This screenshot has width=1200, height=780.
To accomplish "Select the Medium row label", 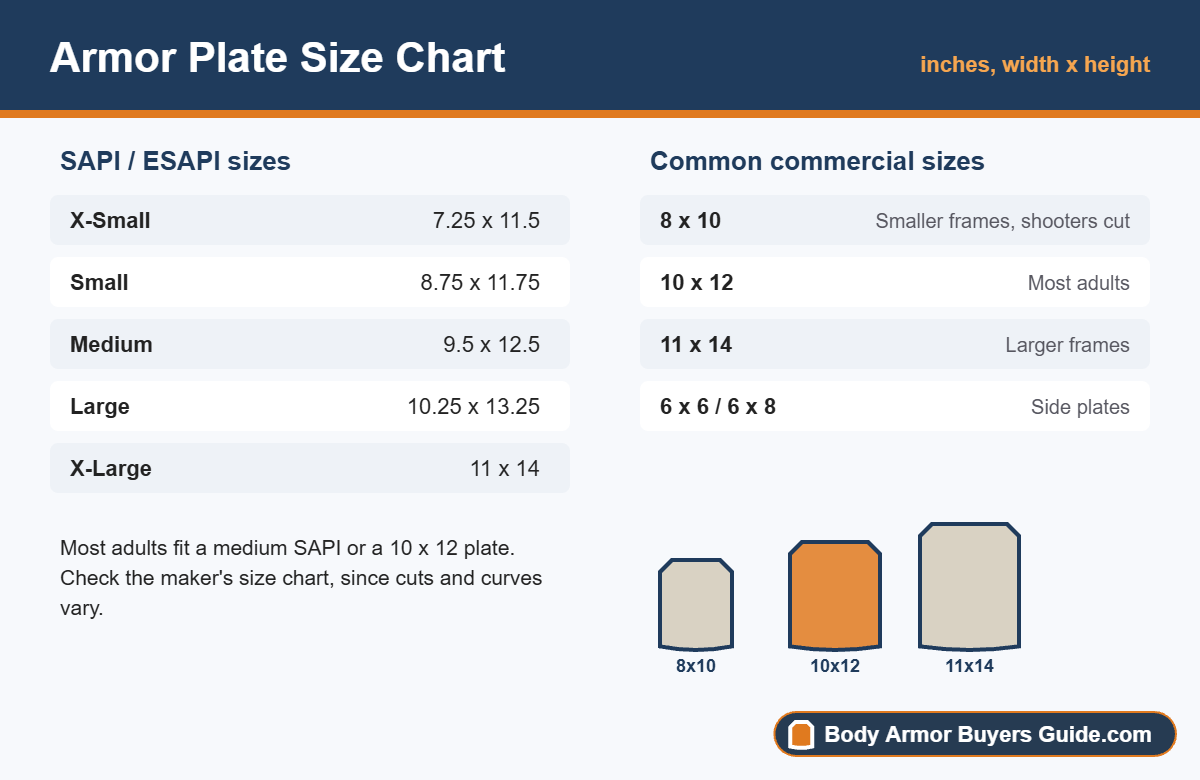I will (x=111, y=344).
